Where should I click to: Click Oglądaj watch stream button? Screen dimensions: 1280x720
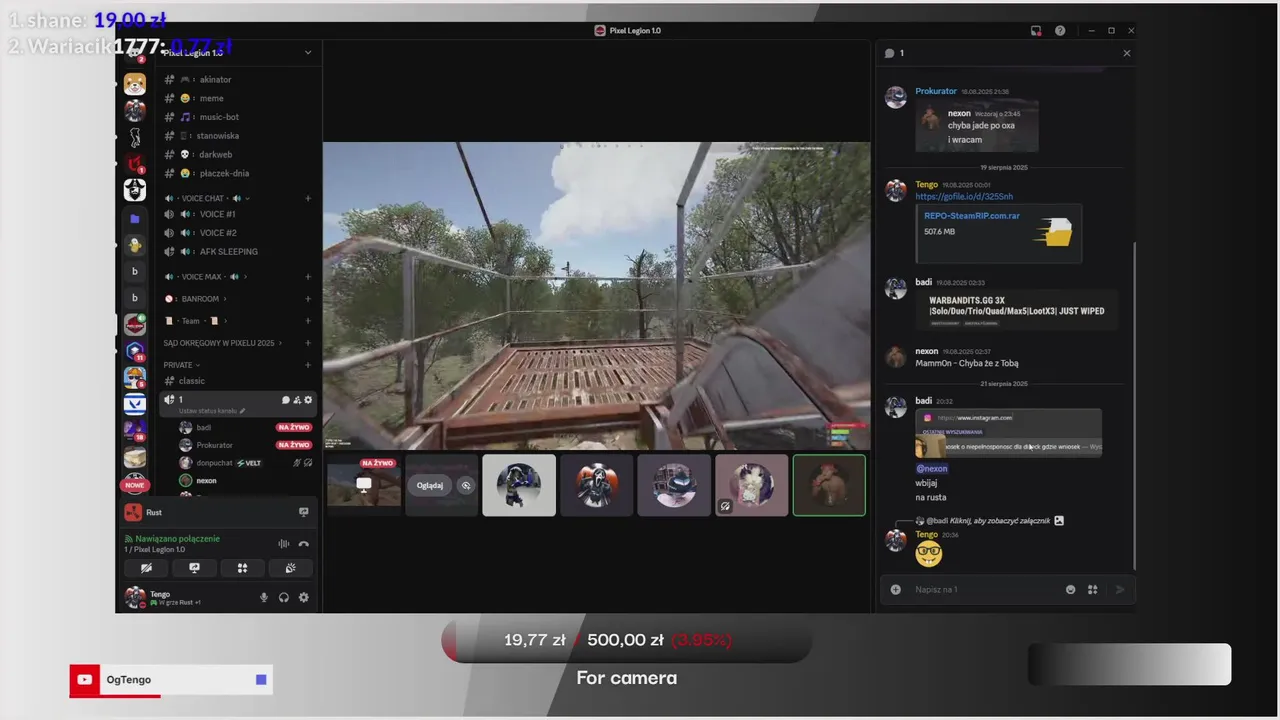[x=429, y=485]
